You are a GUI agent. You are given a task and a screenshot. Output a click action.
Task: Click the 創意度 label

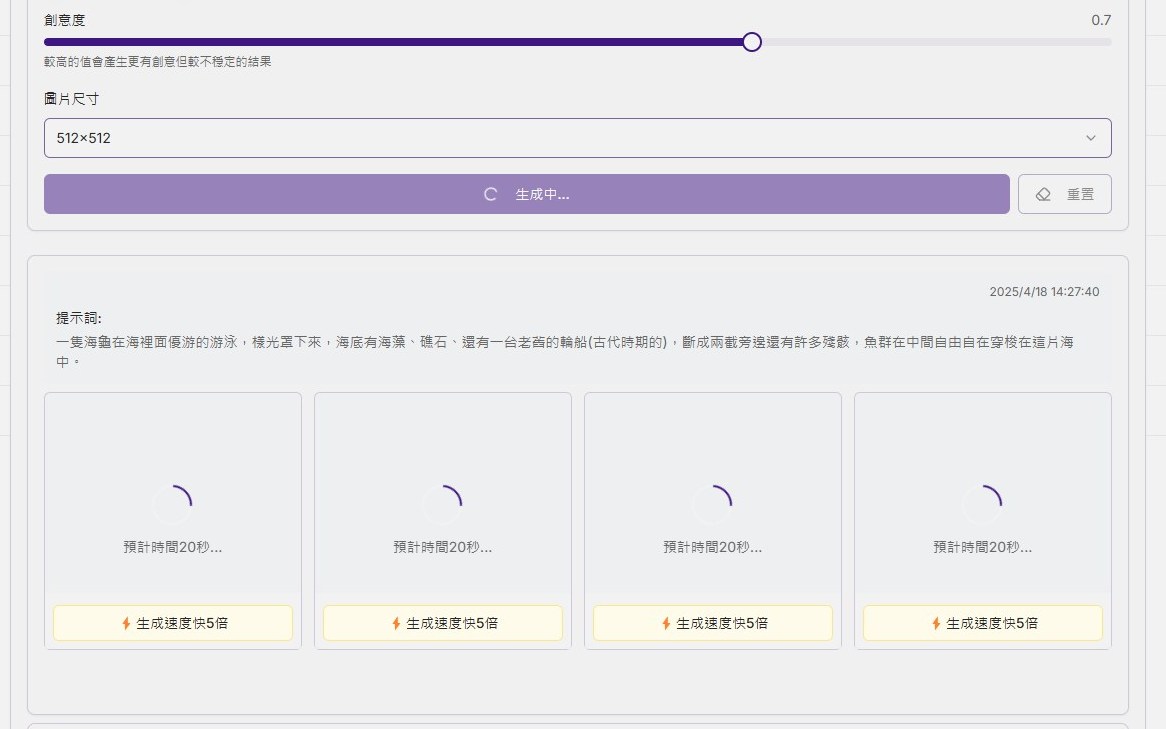pos(65,20)
